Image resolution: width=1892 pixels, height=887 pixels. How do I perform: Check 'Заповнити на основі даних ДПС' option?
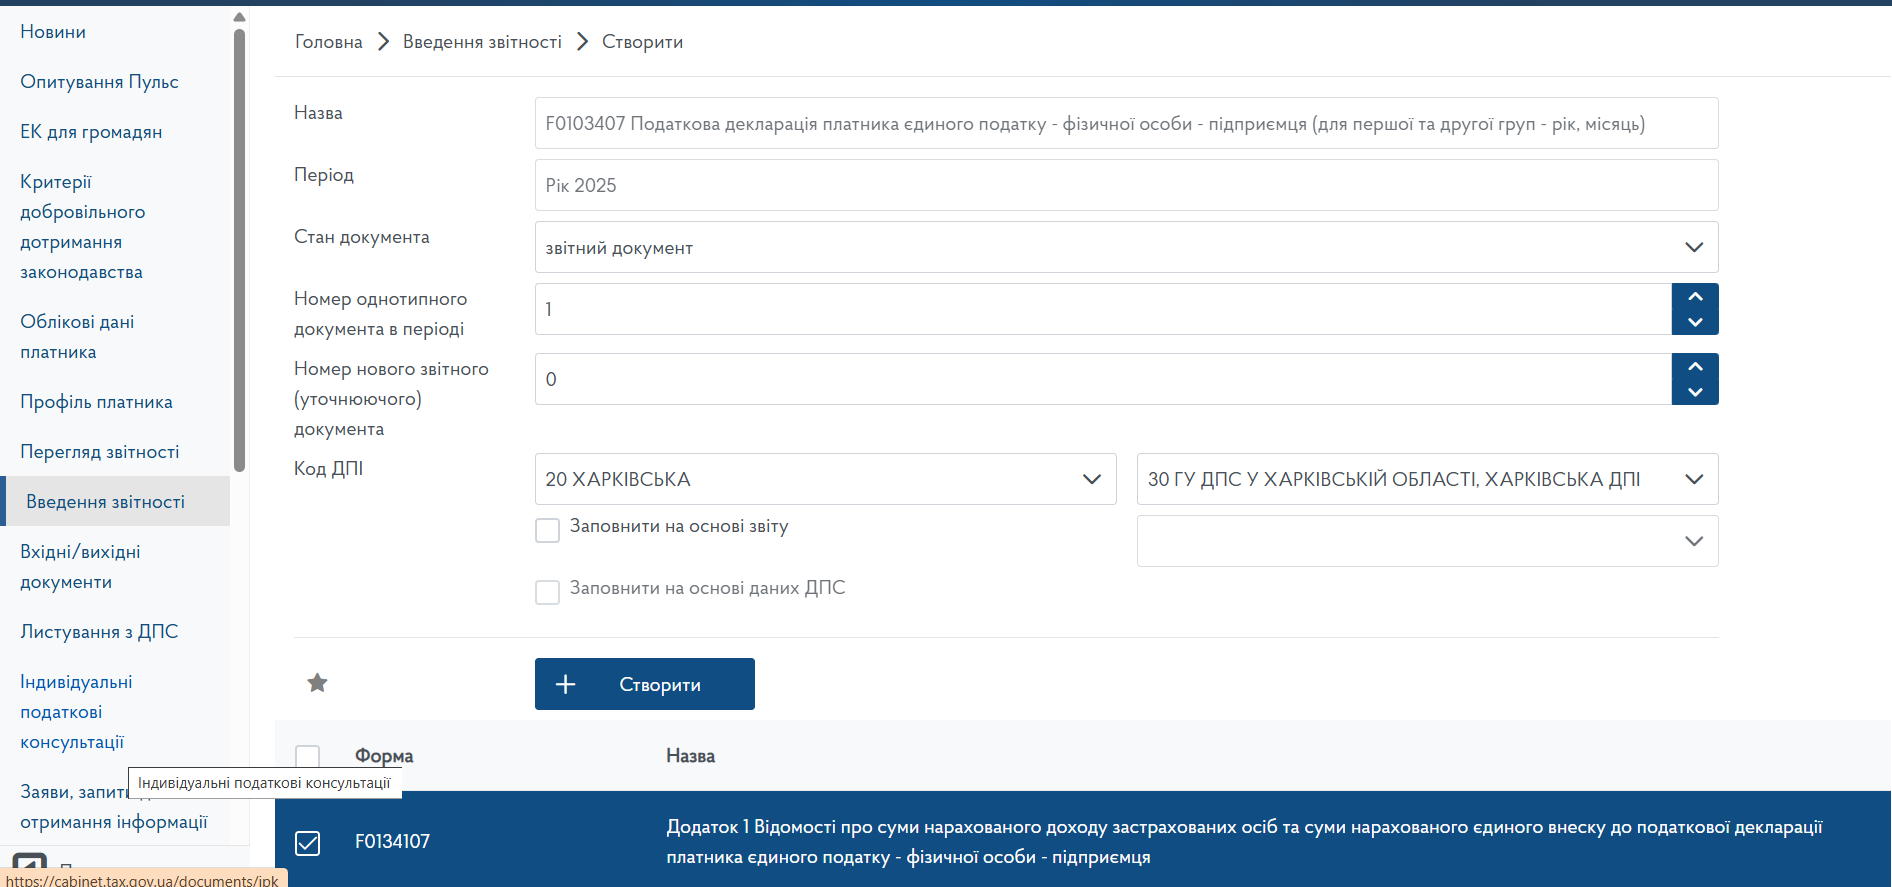tap(548, 592)
